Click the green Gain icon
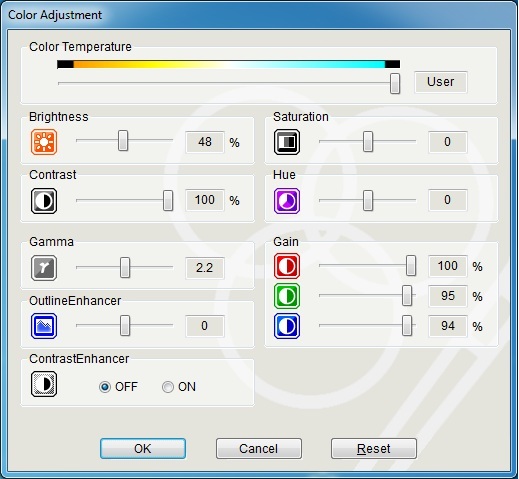Viewport: 519px width, 479px height. (287, 296)
